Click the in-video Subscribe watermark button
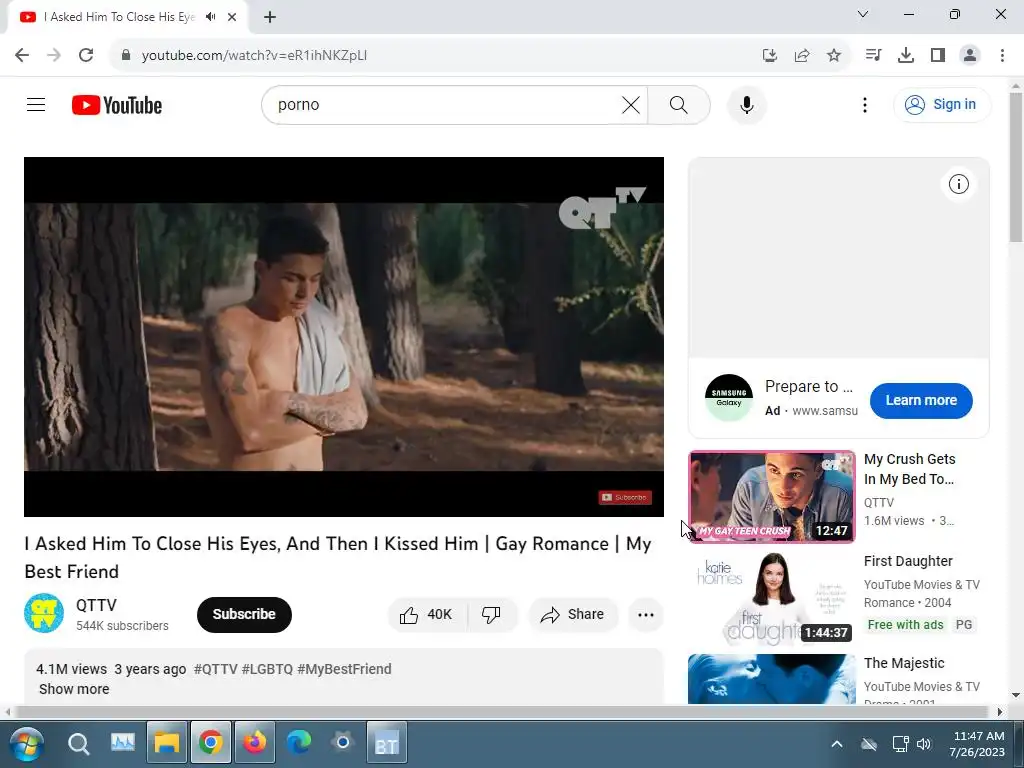This screenshot has width=1024, height=768. click(x=625, y=498)
